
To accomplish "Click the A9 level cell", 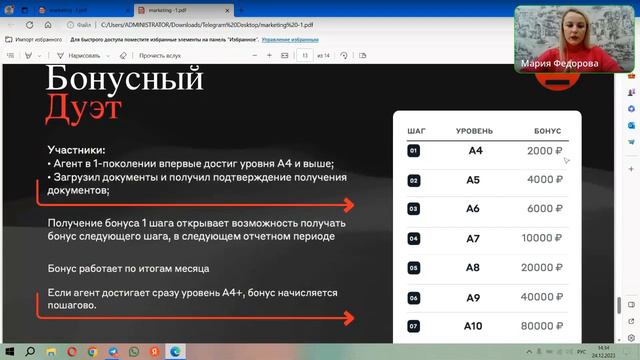I will [x=473, y=298].
